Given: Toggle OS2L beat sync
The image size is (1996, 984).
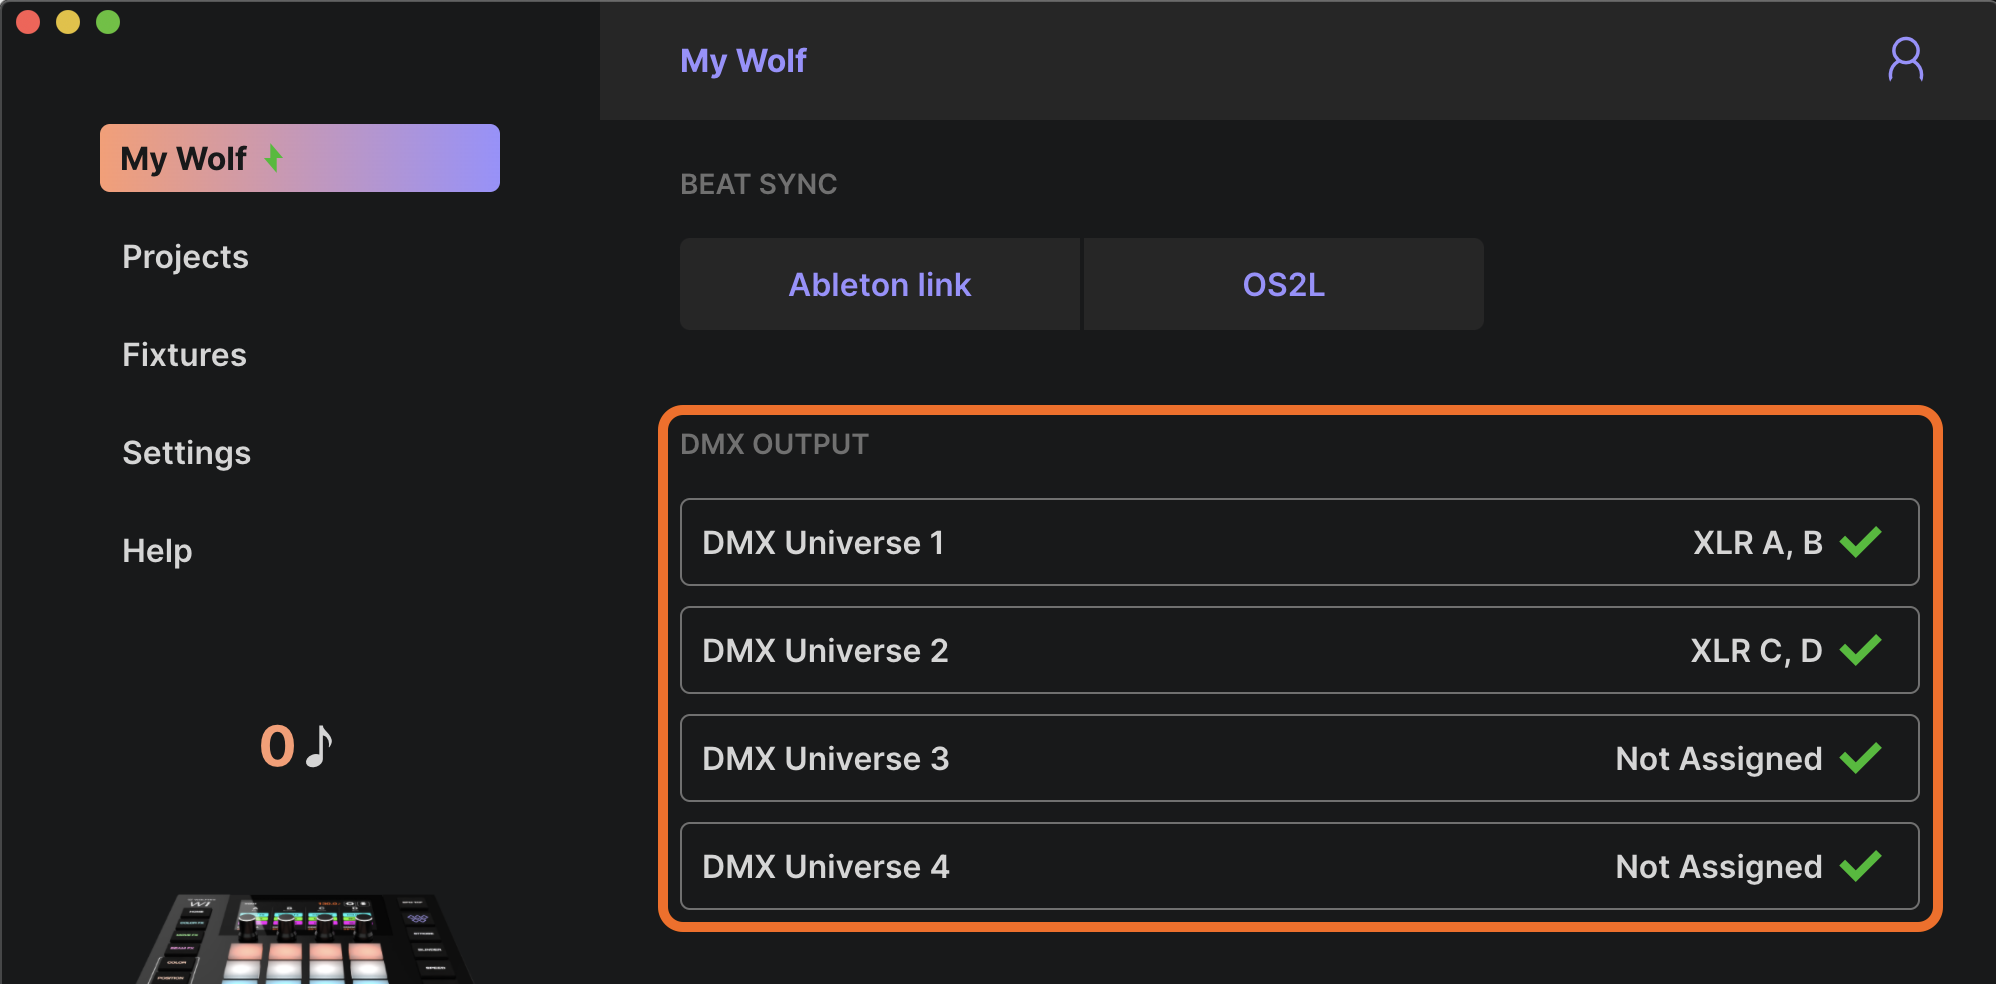Looking at the screenshot, I should (x=1283, y=285).
